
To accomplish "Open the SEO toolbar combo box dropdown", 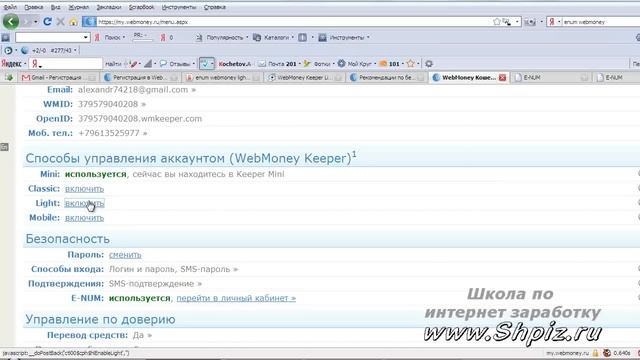I will click(86, 38).
